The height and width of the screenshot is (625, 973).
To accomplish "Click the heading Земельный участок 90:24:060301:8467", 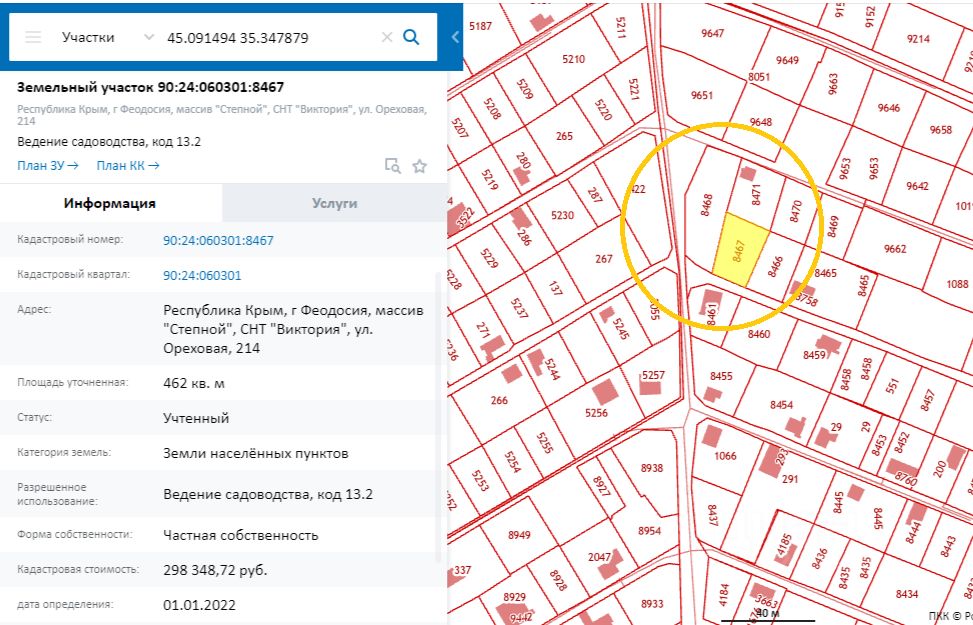I will pos(150,87).
